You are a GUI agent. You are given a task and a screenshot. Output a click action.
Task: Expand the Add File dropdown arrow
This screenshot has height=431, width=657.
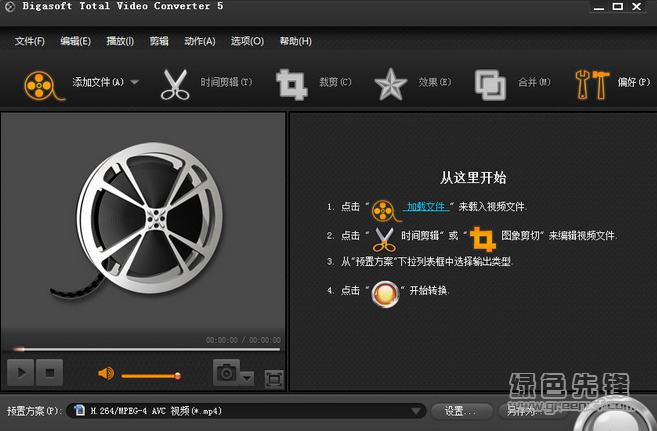134,83
